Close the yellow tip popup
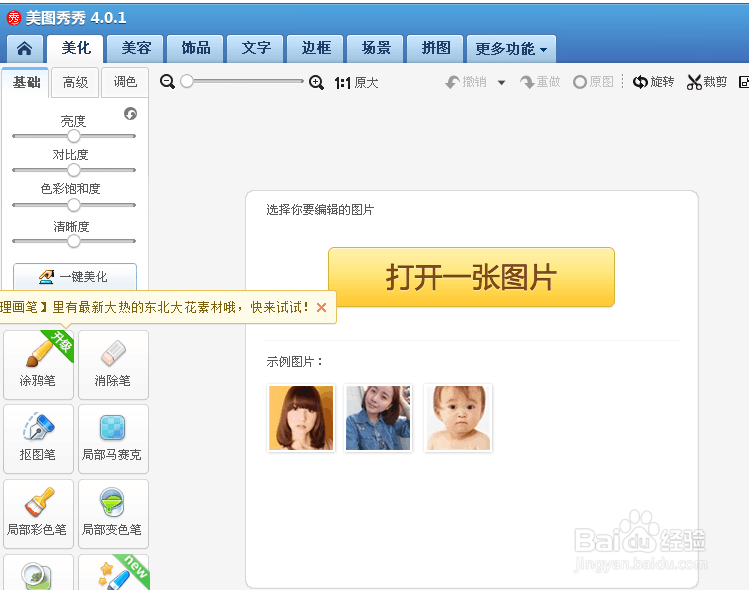This screenshot has height=590, width=749. click(x=321, y=308)
